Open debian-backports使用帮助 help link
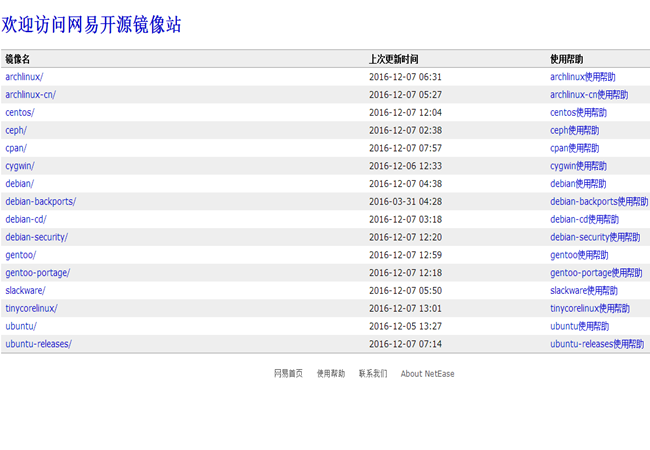Viewport: 650px width, 450px height. tap(599, 201)
